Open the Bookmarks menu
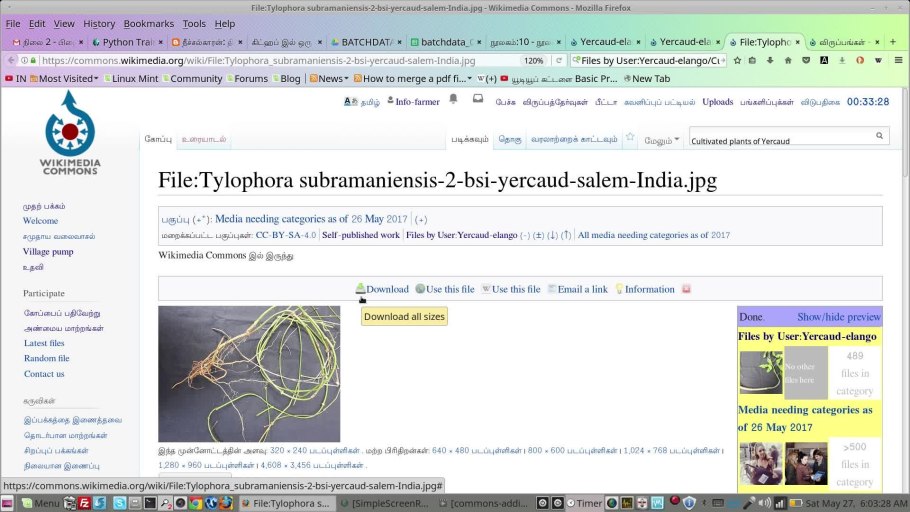Image resolution: width=910 pixels, height=512 pixels. click(148, 23)
